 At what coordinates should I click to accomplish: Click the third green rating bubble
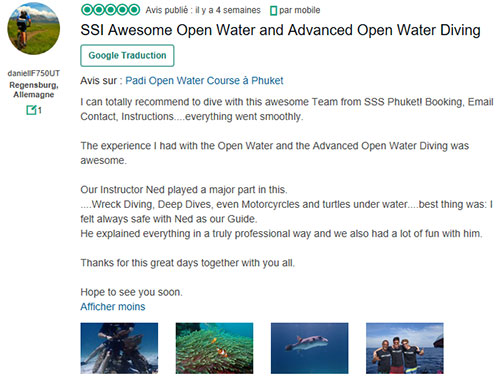coord(111,10)
